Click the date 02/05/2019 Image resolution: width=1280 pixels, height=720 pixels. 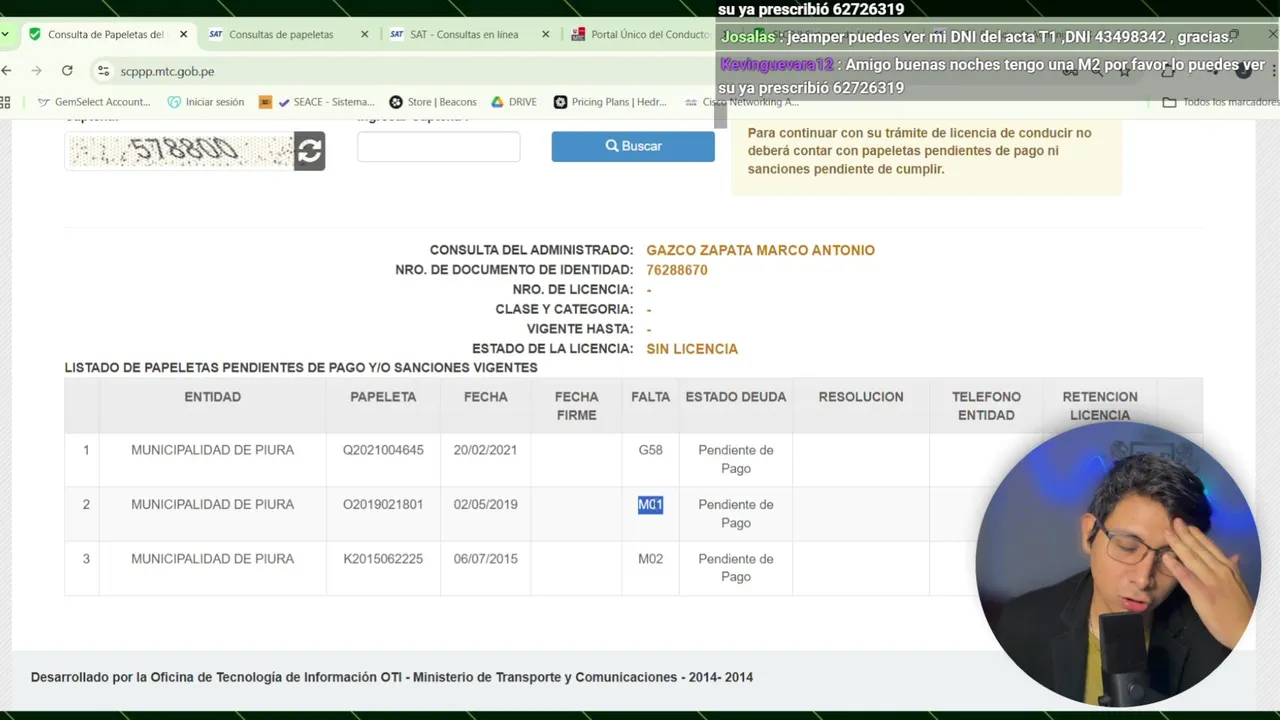tap(485, 504)
